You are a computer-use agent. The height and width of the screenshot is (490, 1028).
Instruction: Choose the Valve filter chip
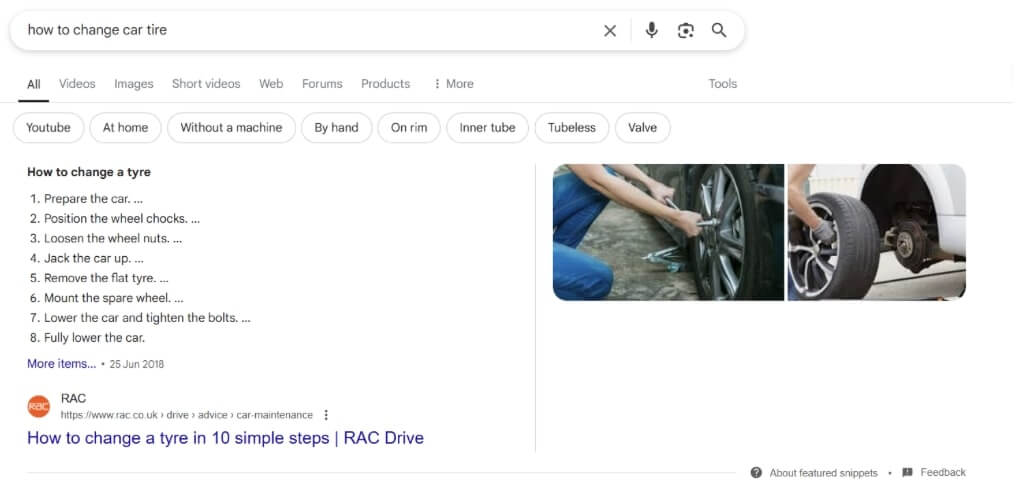coord(642,128)
